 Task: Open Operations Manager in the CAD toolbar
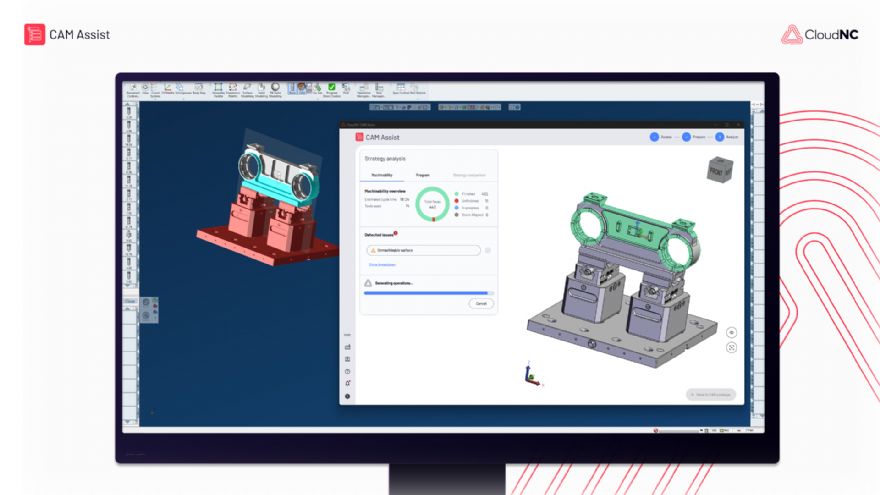click(x=364, y=90)
